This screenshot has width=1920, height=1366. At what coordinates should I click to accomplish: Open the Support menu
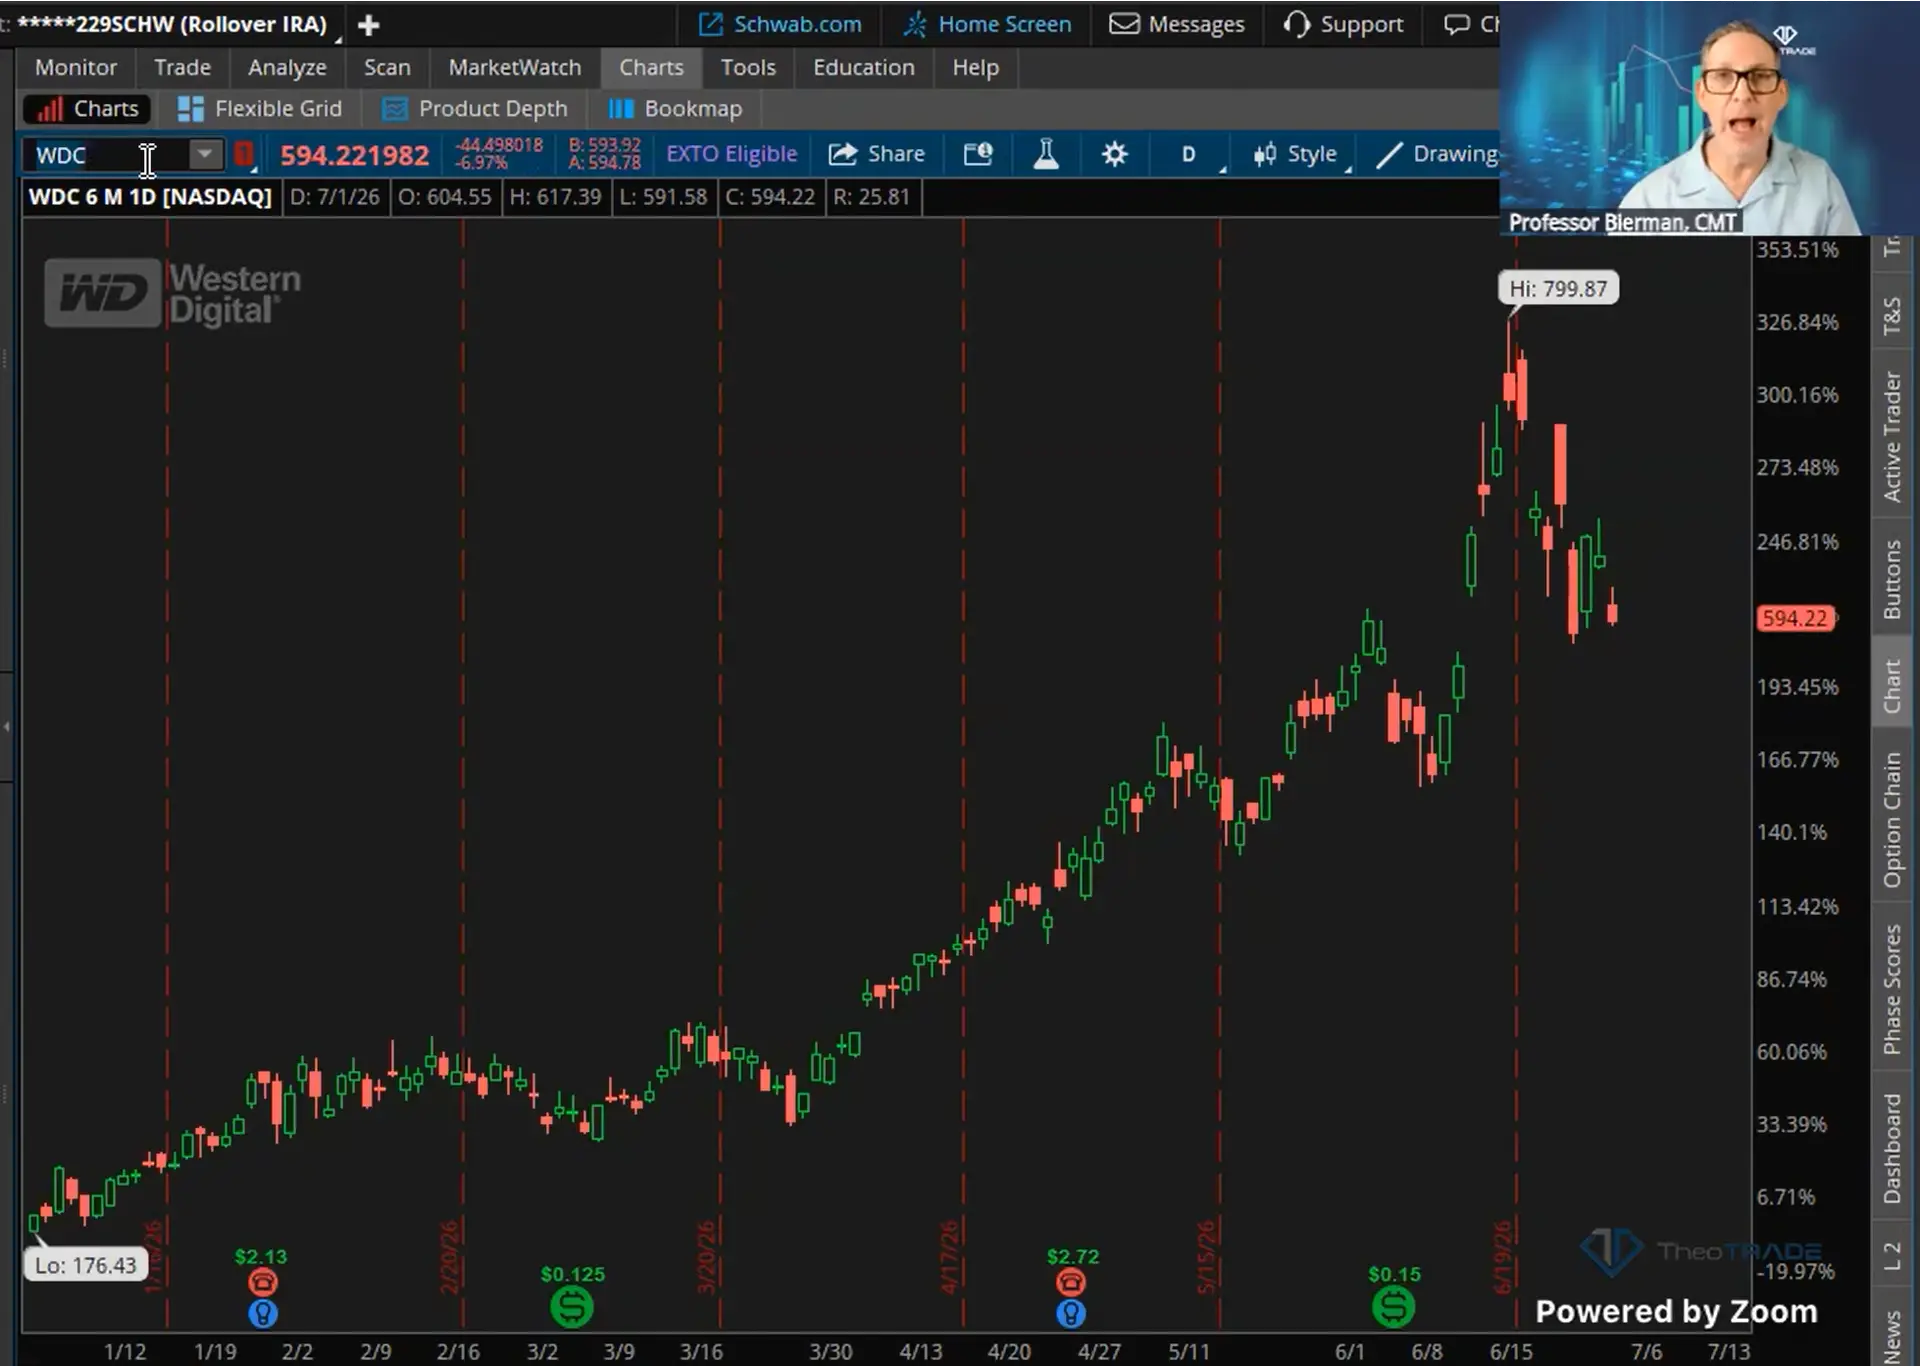coord(1343,24)
